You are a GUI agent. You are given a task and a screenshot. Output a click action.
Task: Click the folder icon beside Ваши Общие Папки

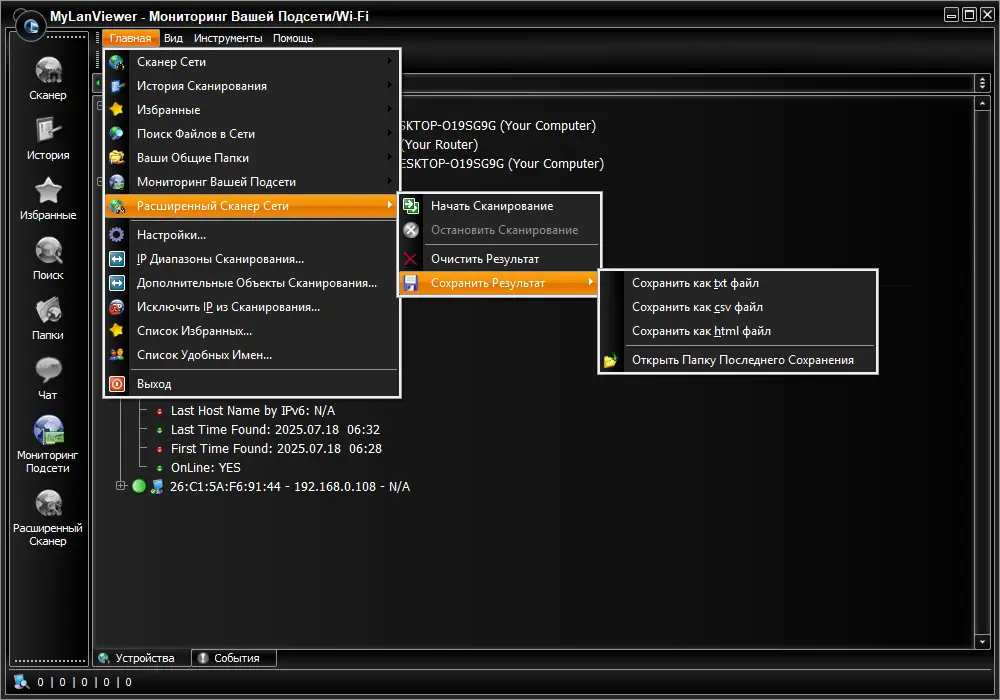pyautogui.click(x=117, y=157)
